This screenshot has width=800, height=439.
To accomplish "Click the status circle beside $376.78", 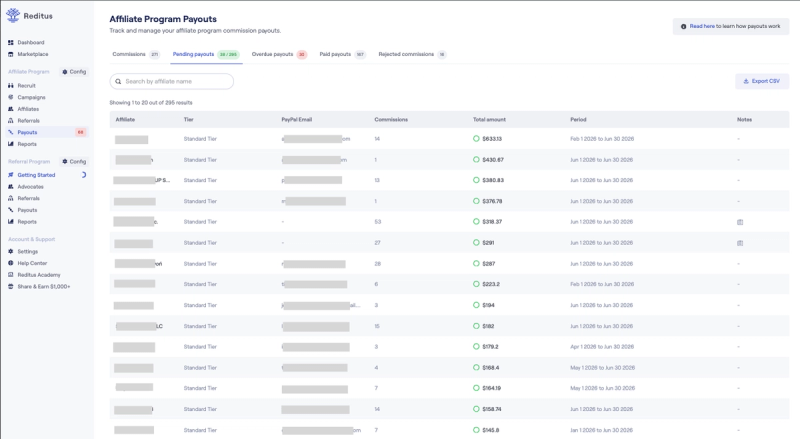I will 476,201.
